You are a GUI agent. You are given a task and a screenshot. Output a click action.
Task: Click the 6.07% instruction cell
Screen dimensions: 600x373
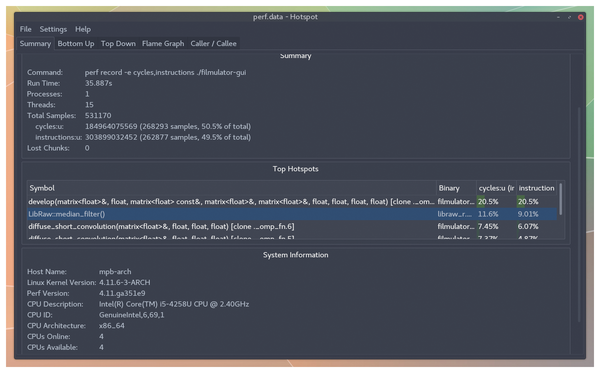point(536,226)
